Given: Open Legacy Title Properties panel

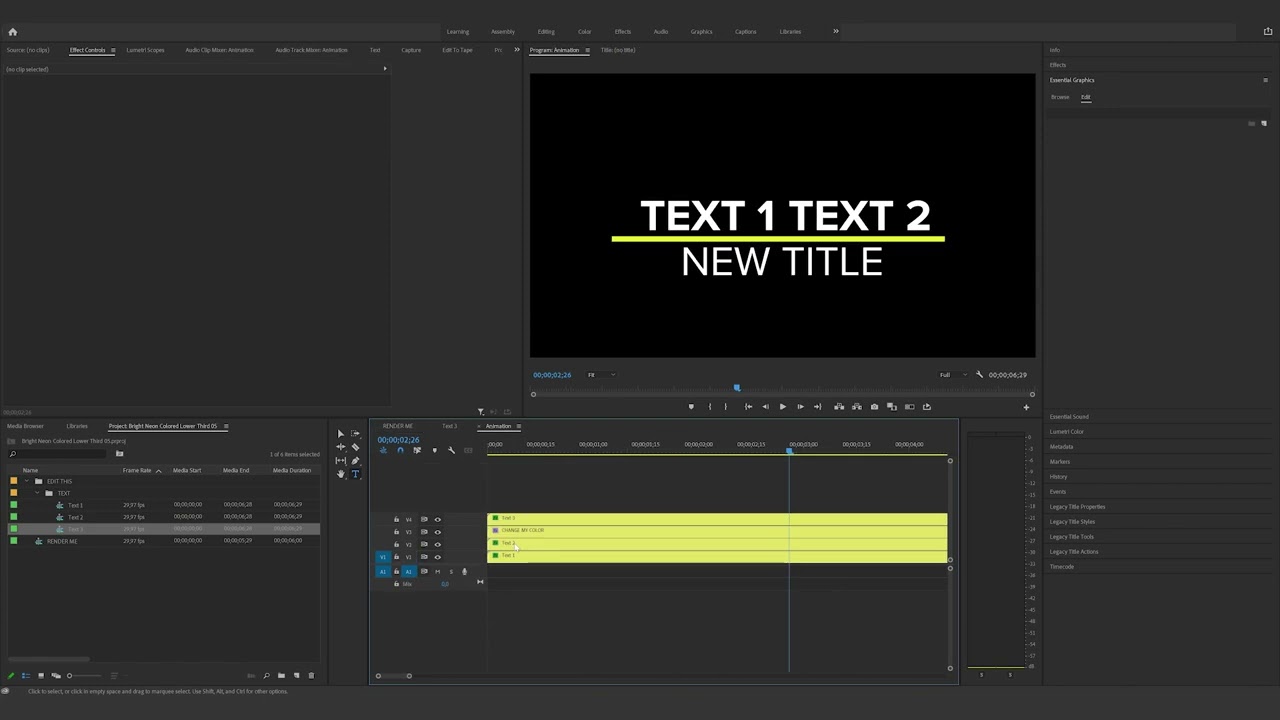Looking at the screenshot, I should (1077, 507).
